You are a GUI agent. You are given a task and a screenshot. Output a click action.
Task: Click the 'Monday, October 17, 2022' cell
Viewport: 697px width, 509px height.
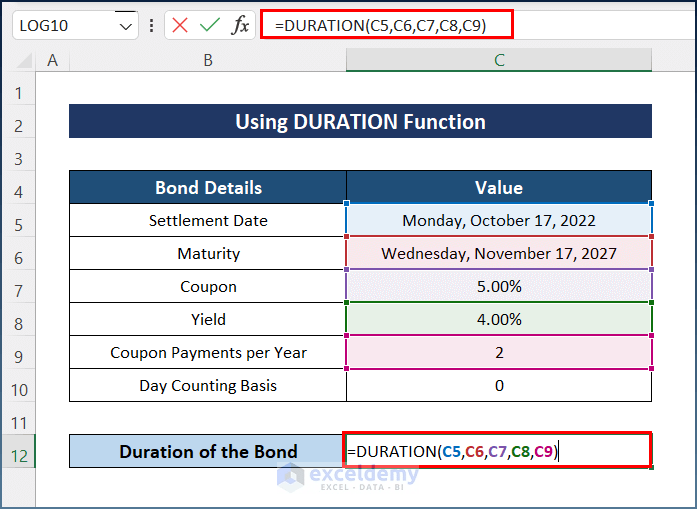coord(499,220)
